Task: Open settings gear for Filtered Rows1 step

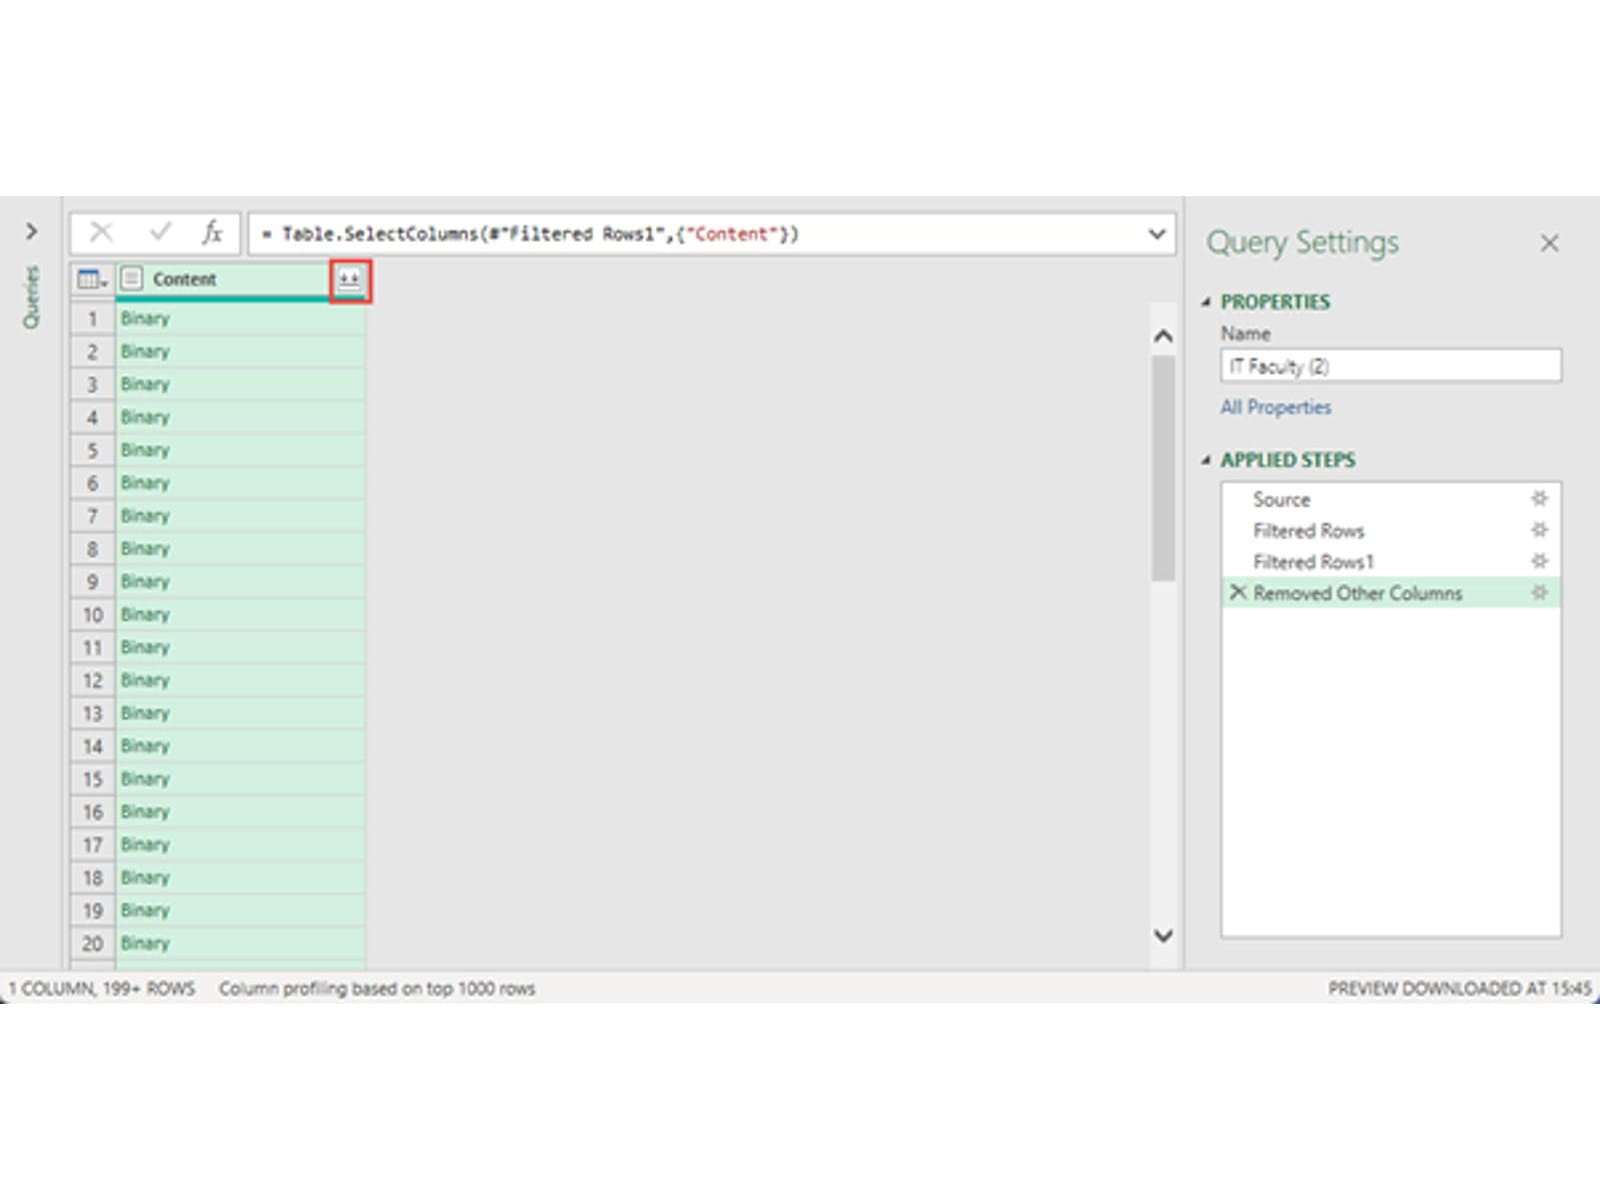Action: tap(1539, 561)
